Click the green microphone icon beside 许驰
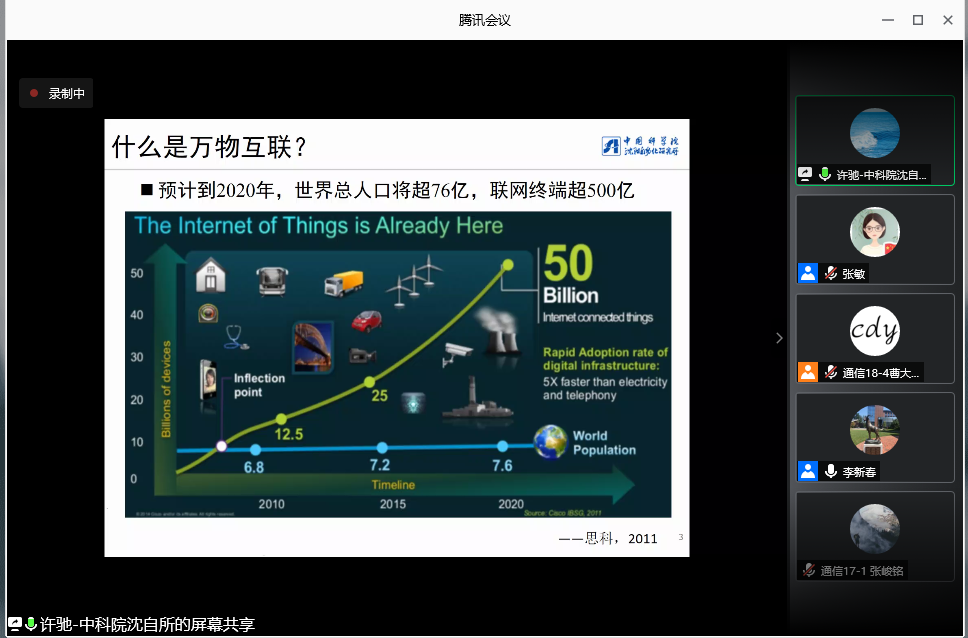Screen dimensions: 968x638 [x=825, y=174]
